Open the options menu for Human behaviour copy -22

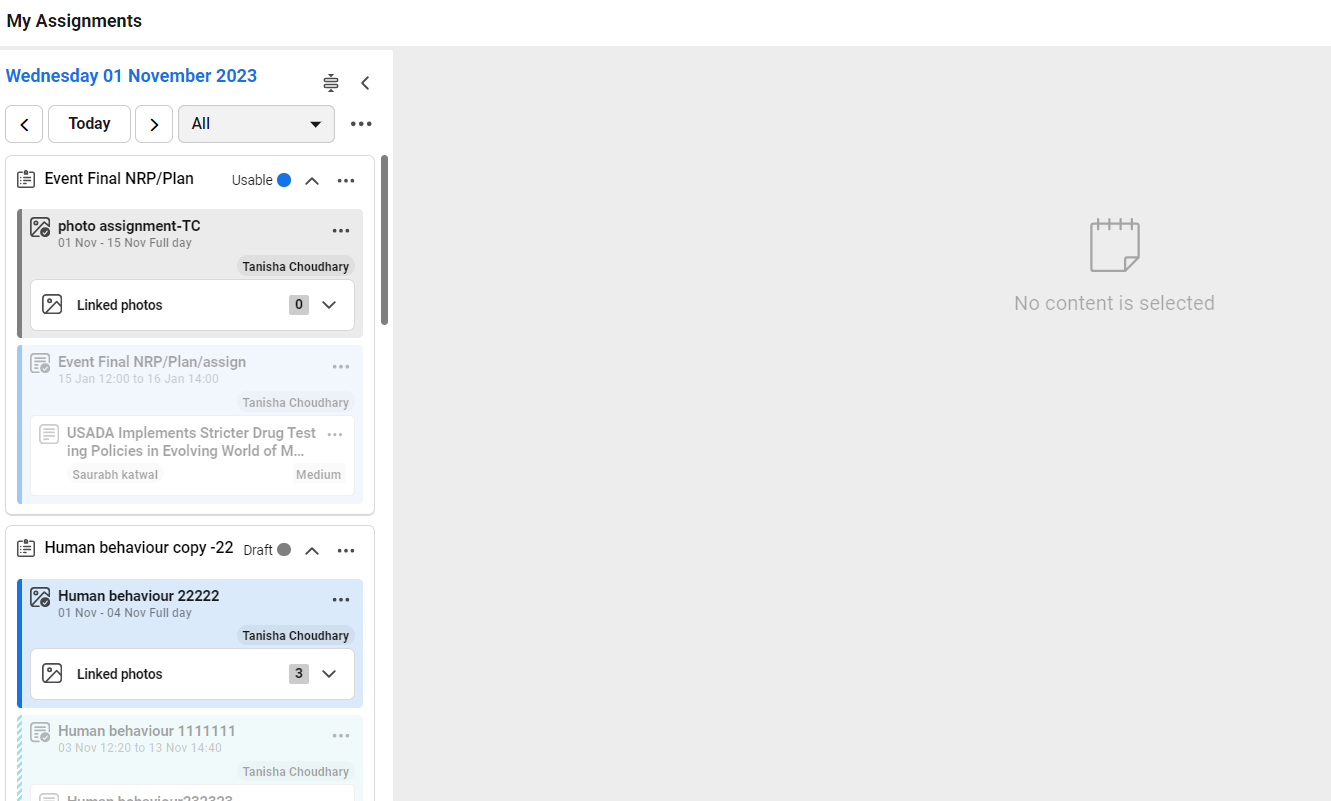pos(346,550)
